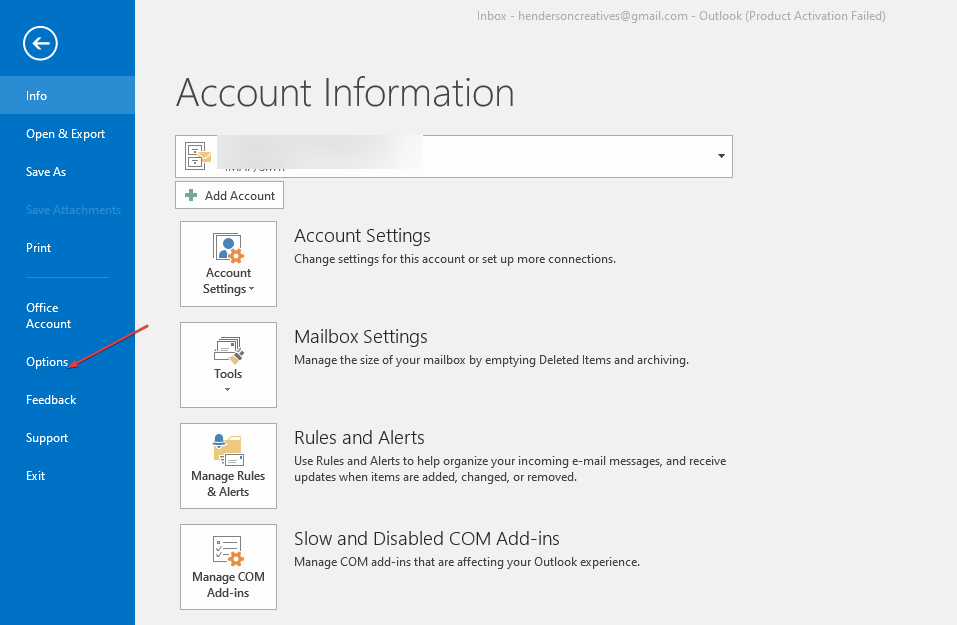Click the Mailbox Settings heading
The width and height of the screenshot is (957, 625).
click(x=361, y=337)
